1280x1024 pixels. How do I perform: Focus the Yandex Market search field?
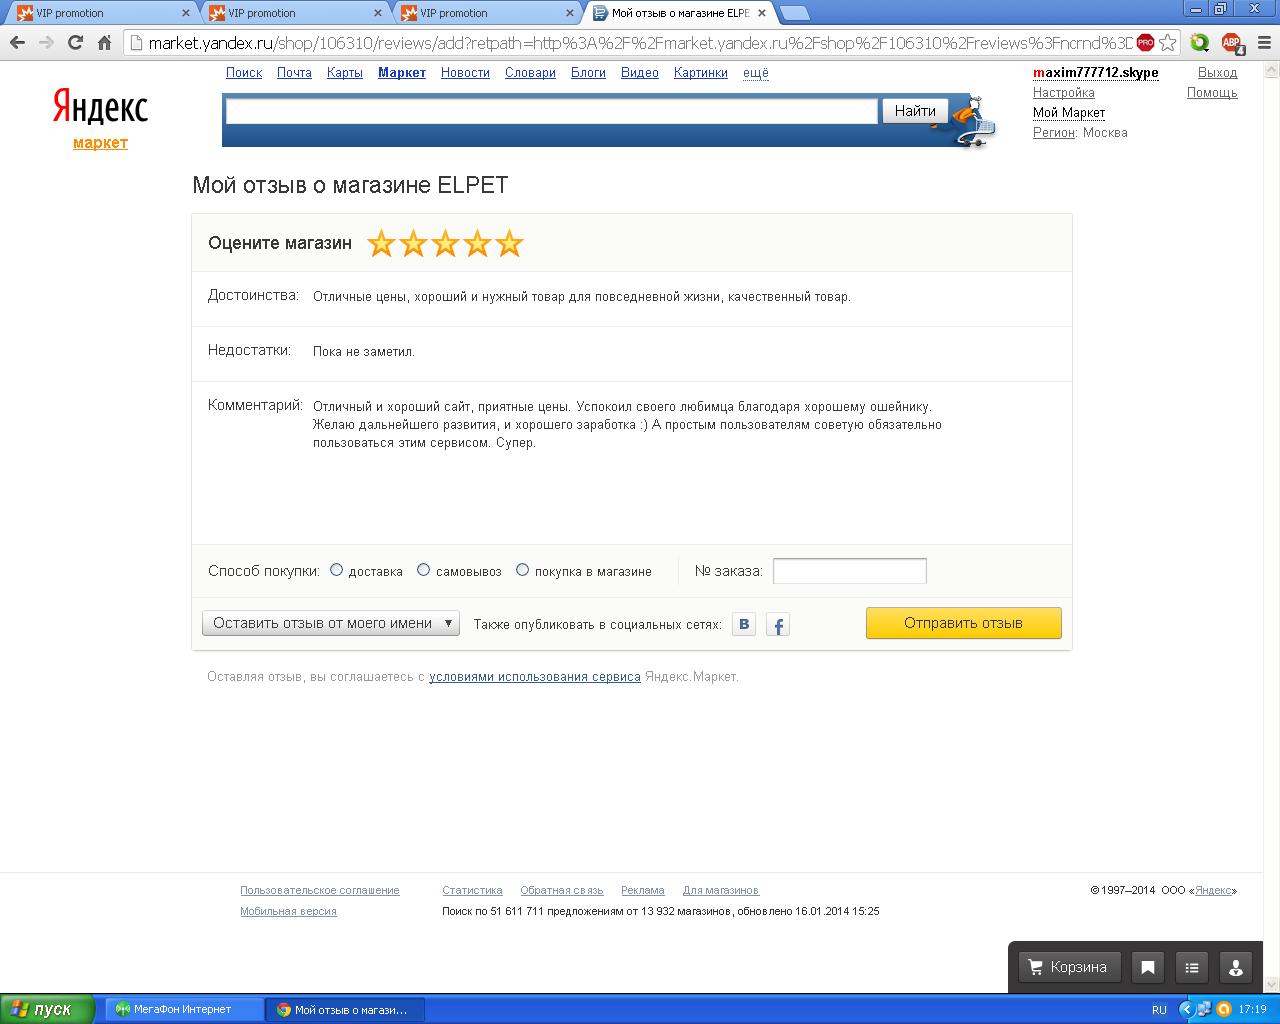(x=551, y=111)
